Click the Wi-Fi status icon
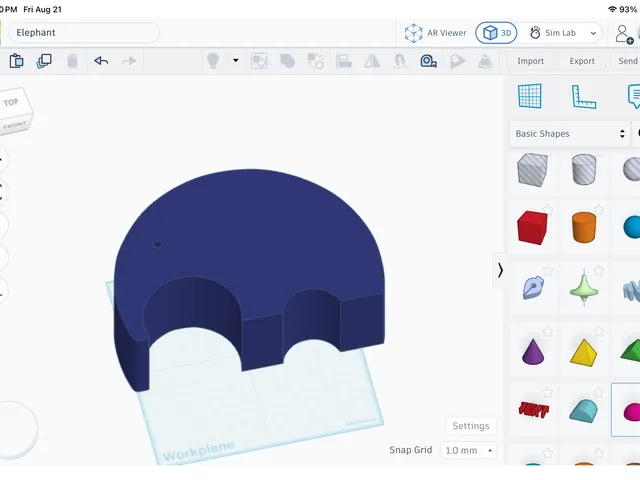 [612, 9]
